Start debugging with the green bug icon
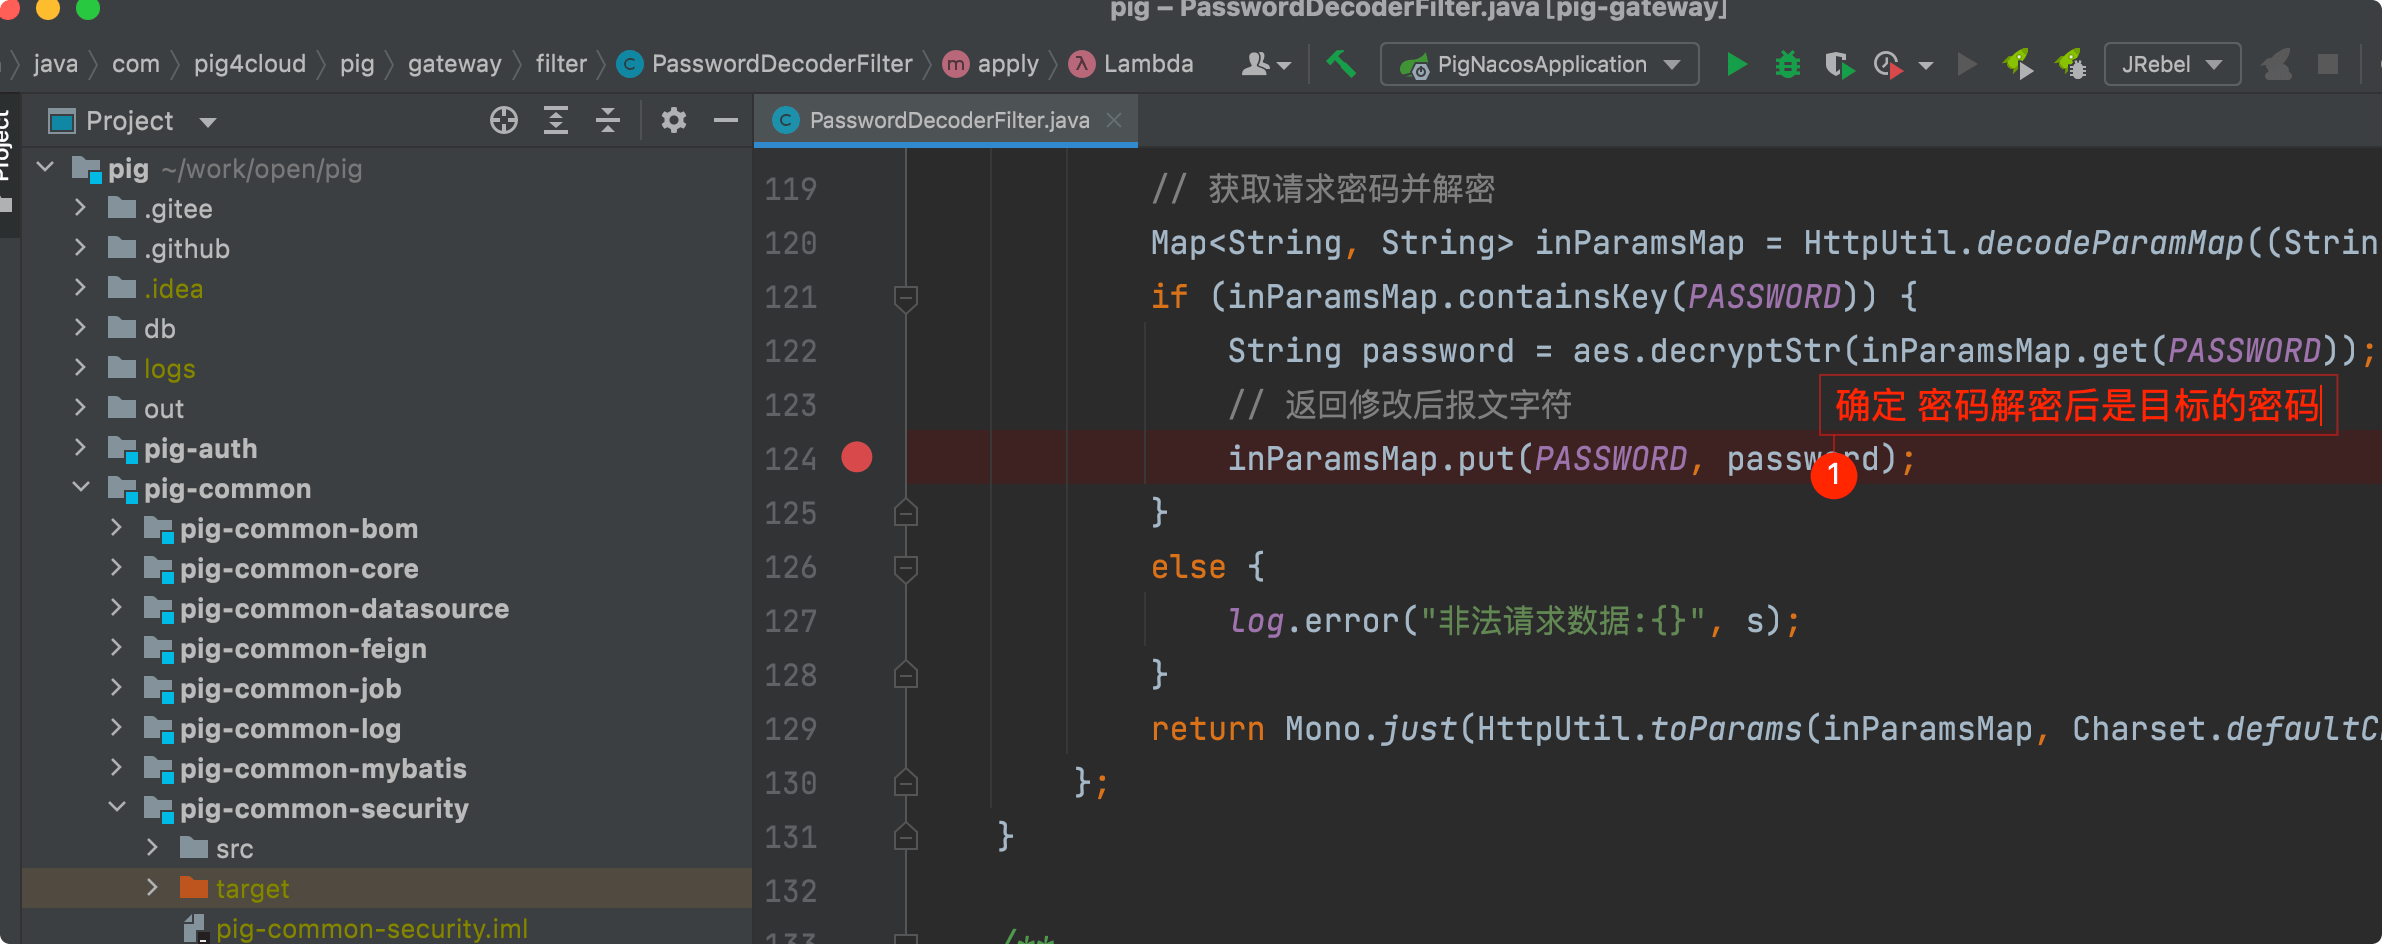The height and width of the screenshot is (944, 2382). coord(1787,65)
